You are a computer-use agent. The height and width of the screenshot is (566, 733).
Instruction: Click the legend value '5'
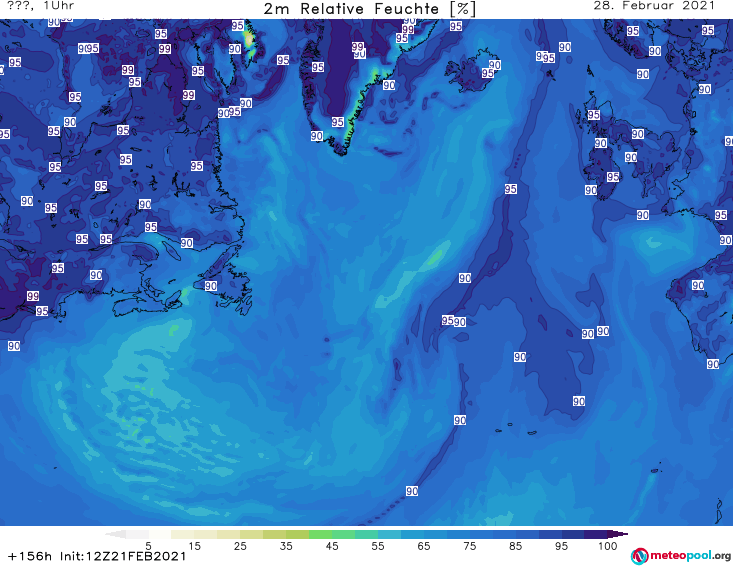[149, 546]
